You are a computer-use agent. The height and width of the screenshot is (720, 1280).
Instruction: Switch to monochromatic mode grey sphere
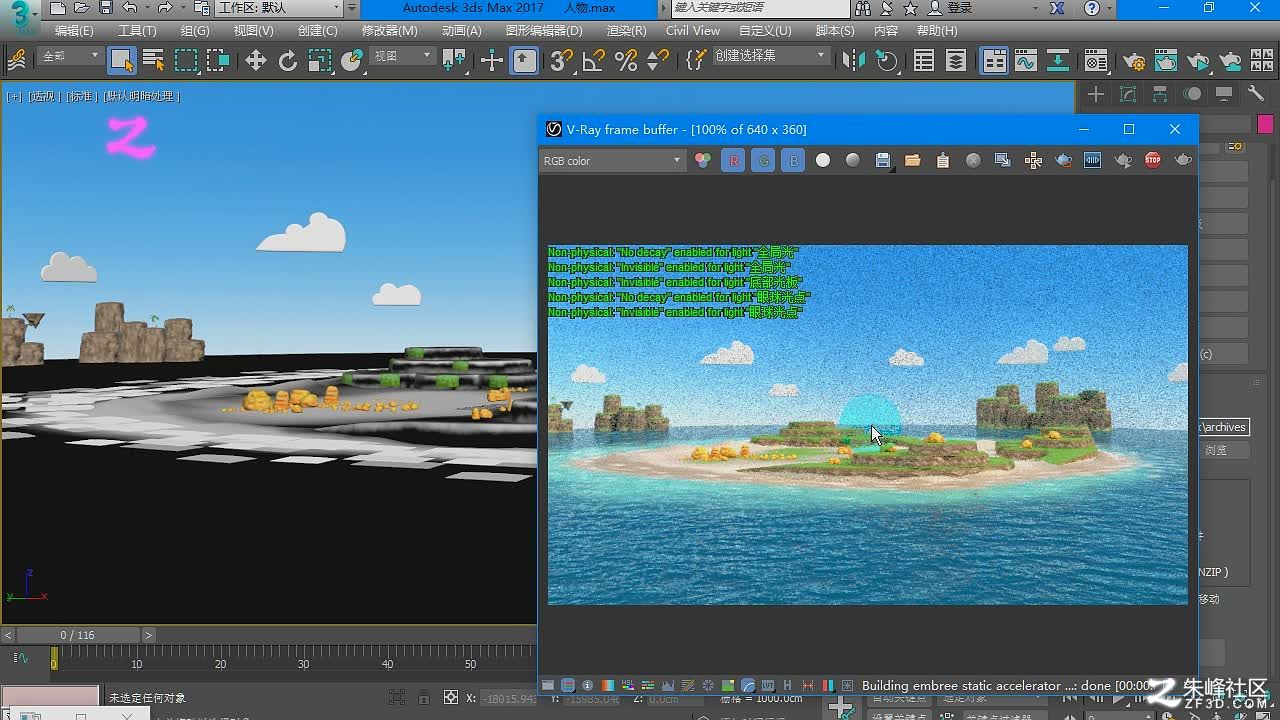coord(853,160)
